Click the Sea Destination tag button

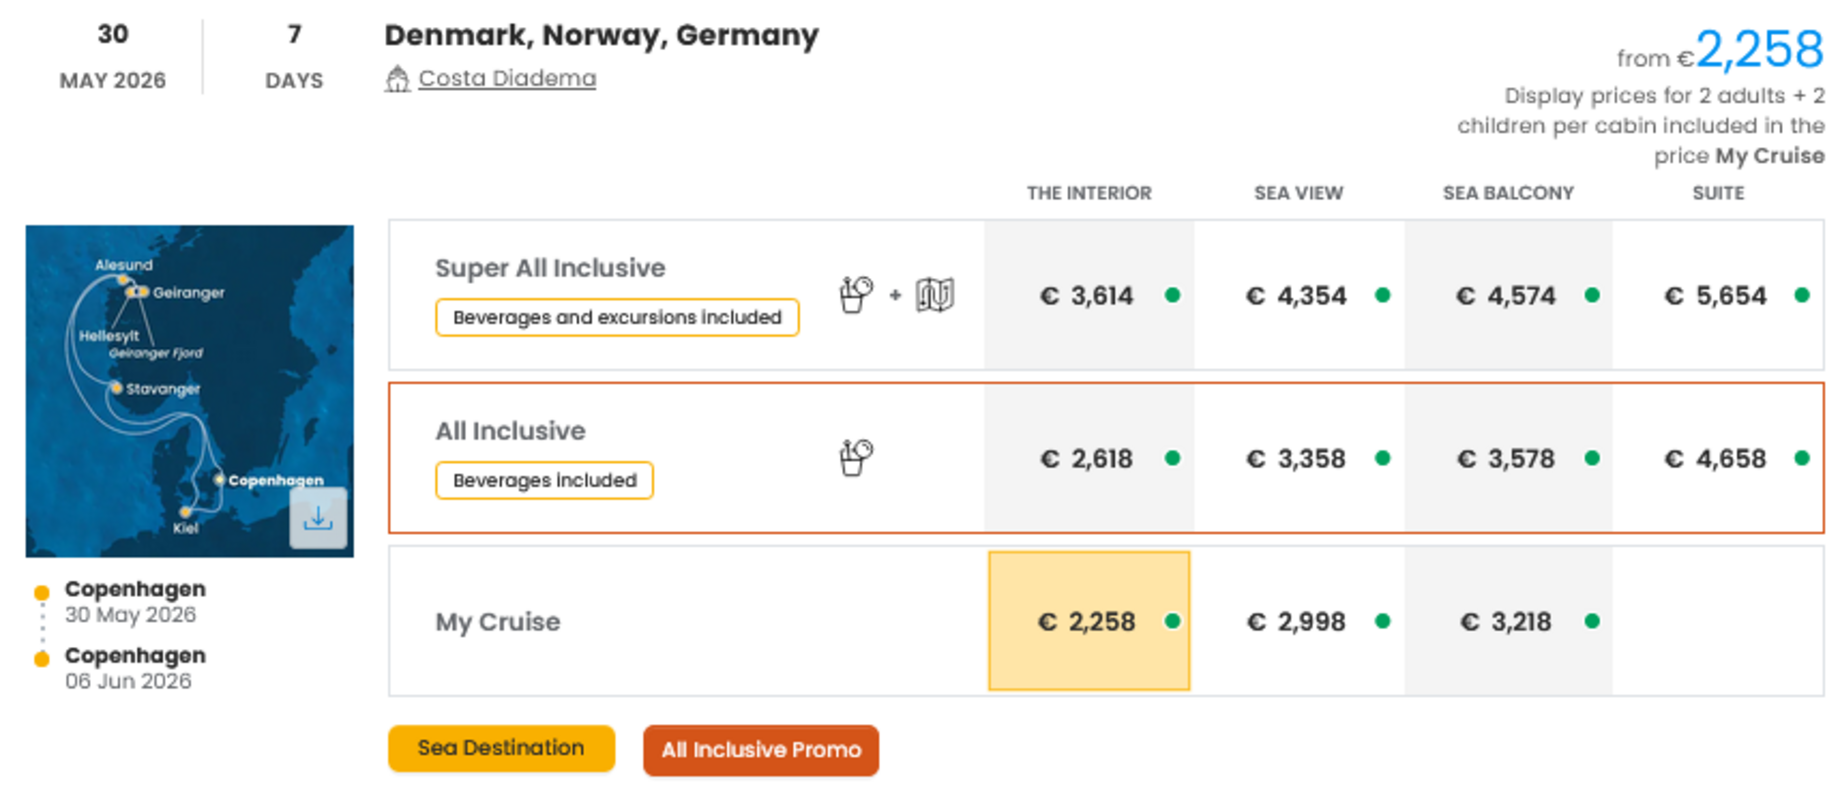pos(501,748)
